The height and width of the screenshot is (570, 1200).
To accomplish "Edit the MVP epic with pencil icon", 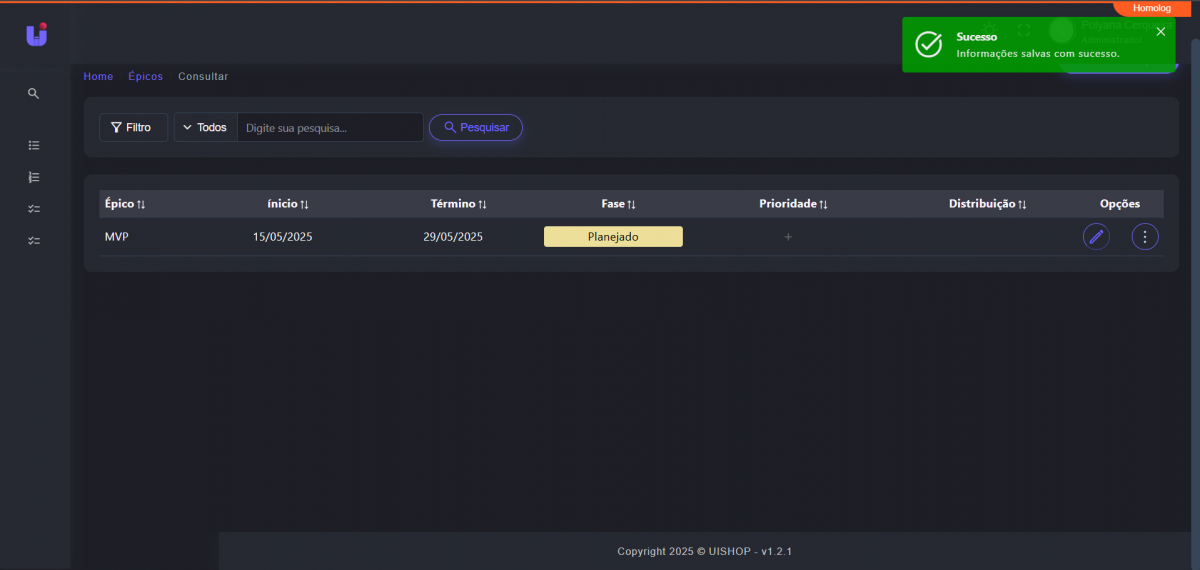I will pos(1096,237).
